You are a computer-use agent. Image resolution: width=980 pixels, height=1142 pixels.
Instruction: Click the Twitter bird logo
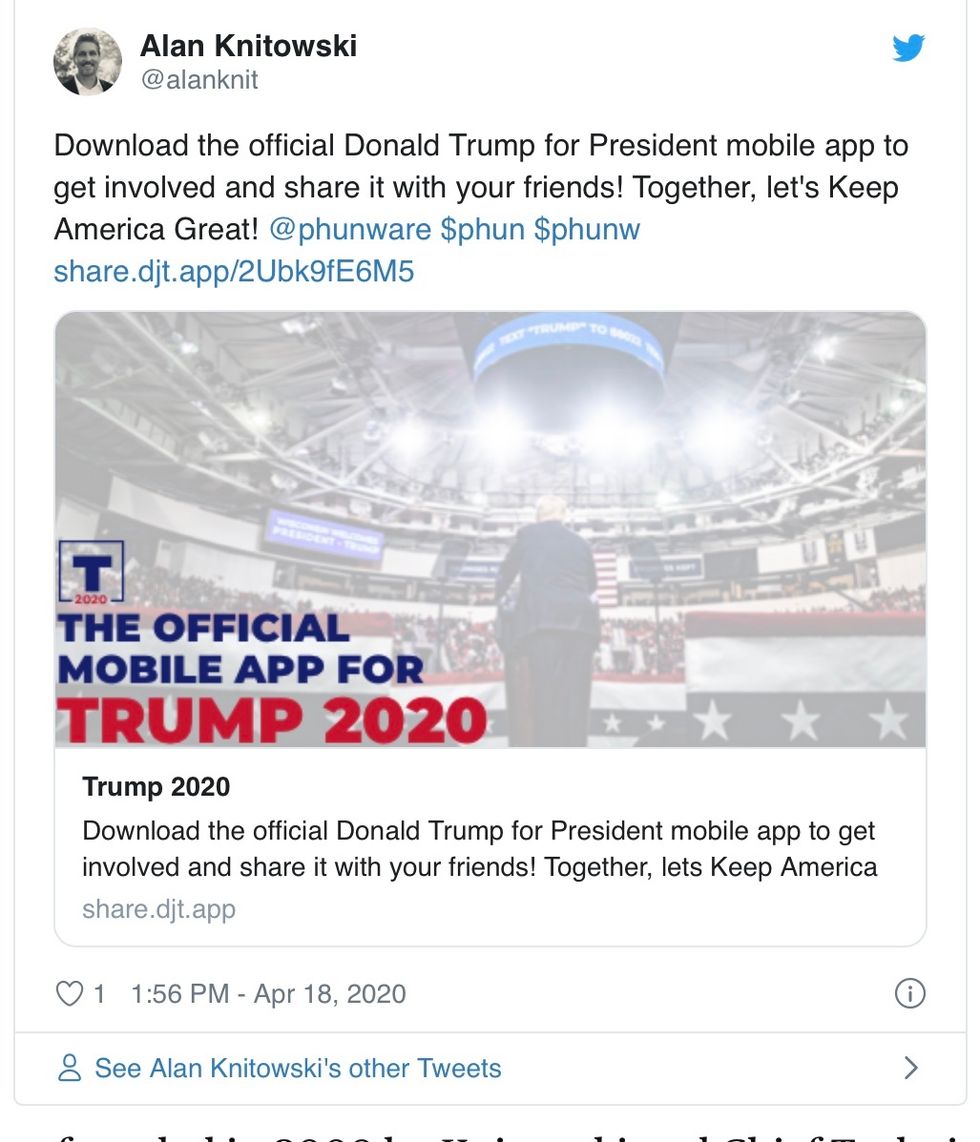(908, 47)
